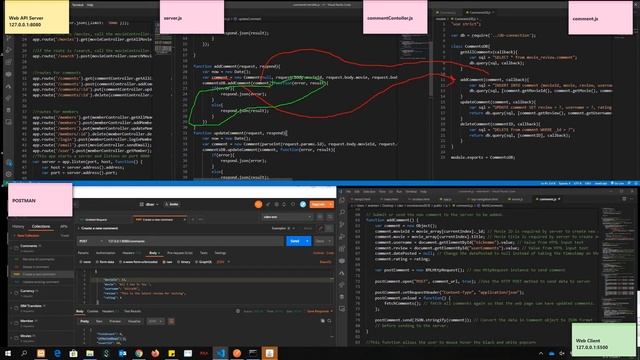Viewport: 640px width, 360px height.
Task: Toggle wrap lines icon beside response JSON dropdown
Action: [x=171, y=321]
